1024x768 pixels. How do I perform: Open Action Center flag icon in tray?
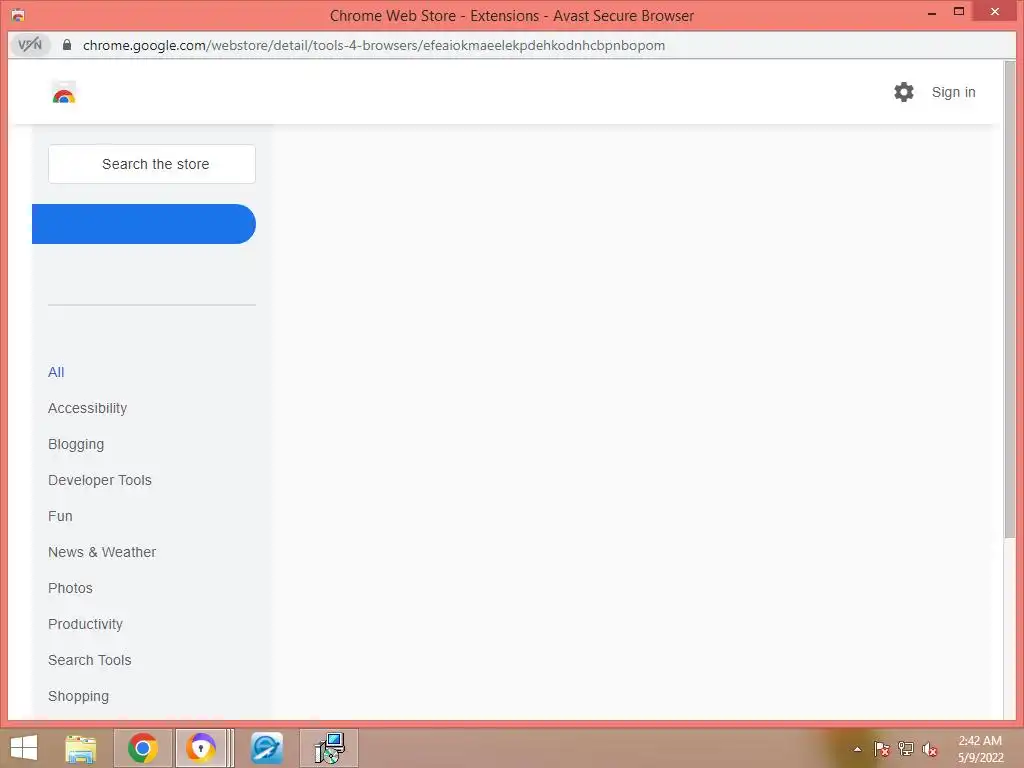coord(882,749)
